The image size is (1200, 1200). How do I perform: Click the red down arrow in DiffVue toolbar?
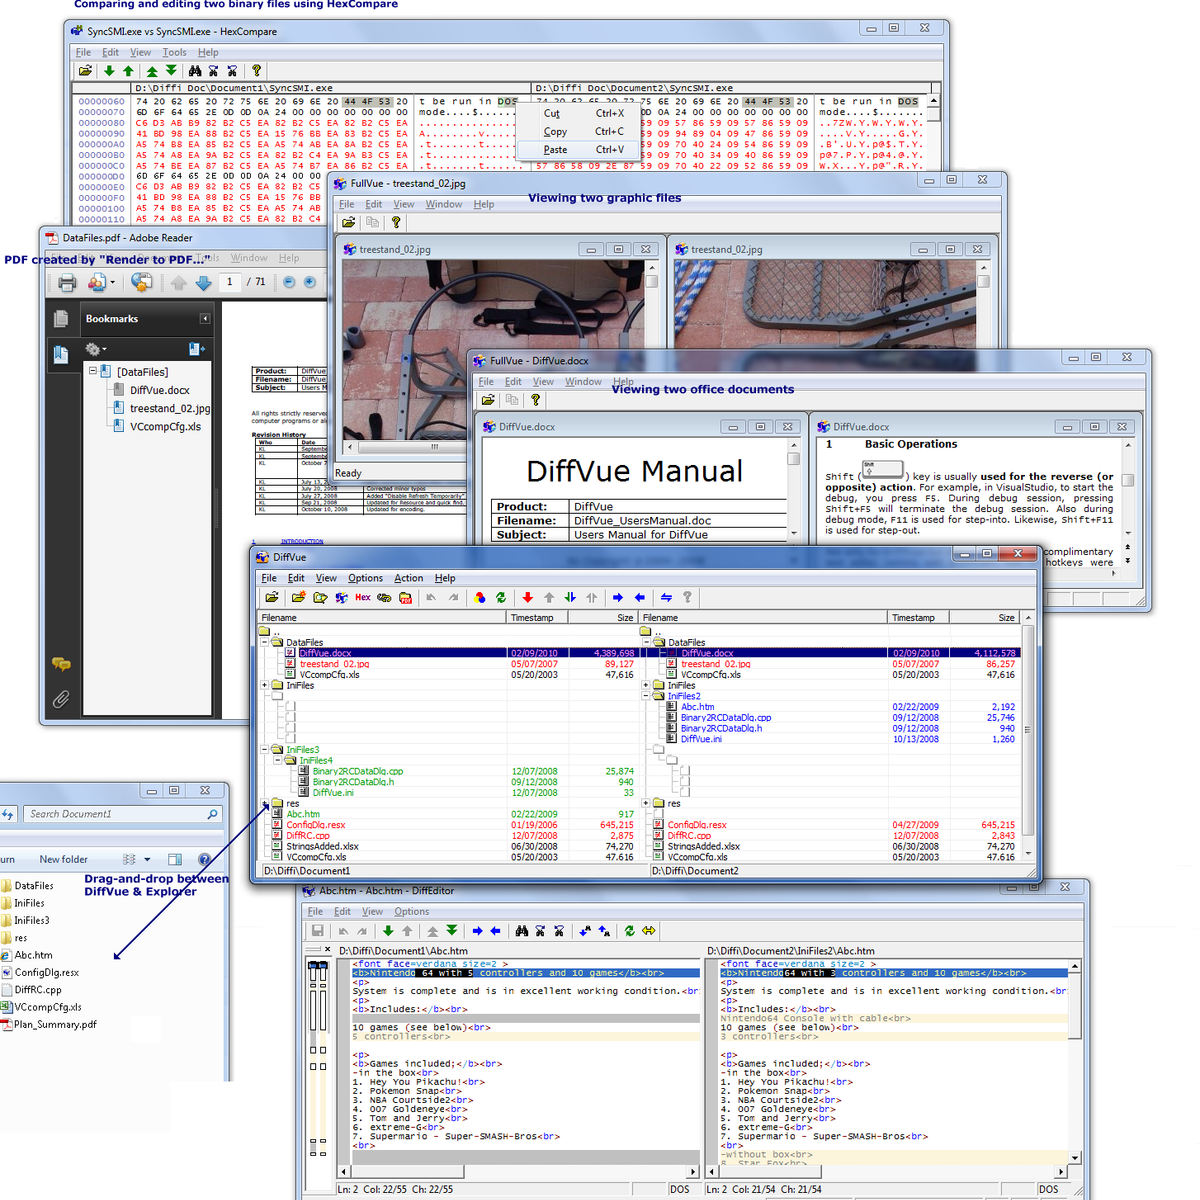tap(527, 598)
